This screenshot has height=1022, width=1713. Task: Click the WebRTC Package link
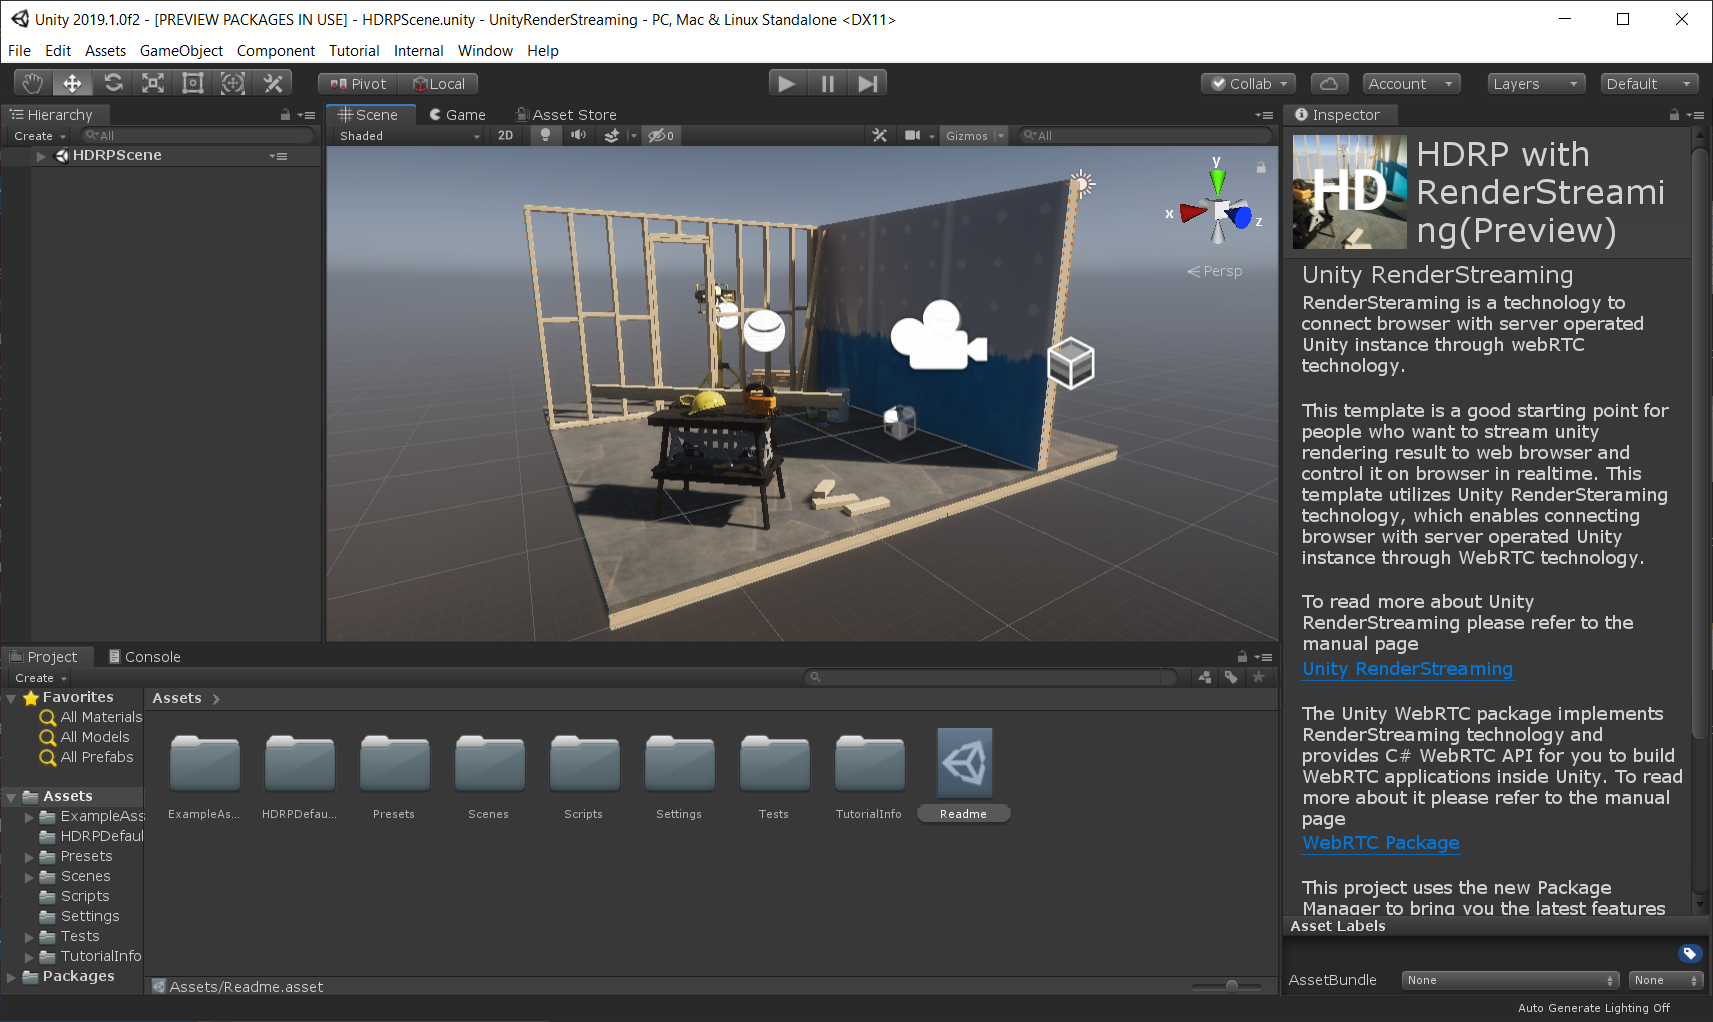tap(1380, 843)
